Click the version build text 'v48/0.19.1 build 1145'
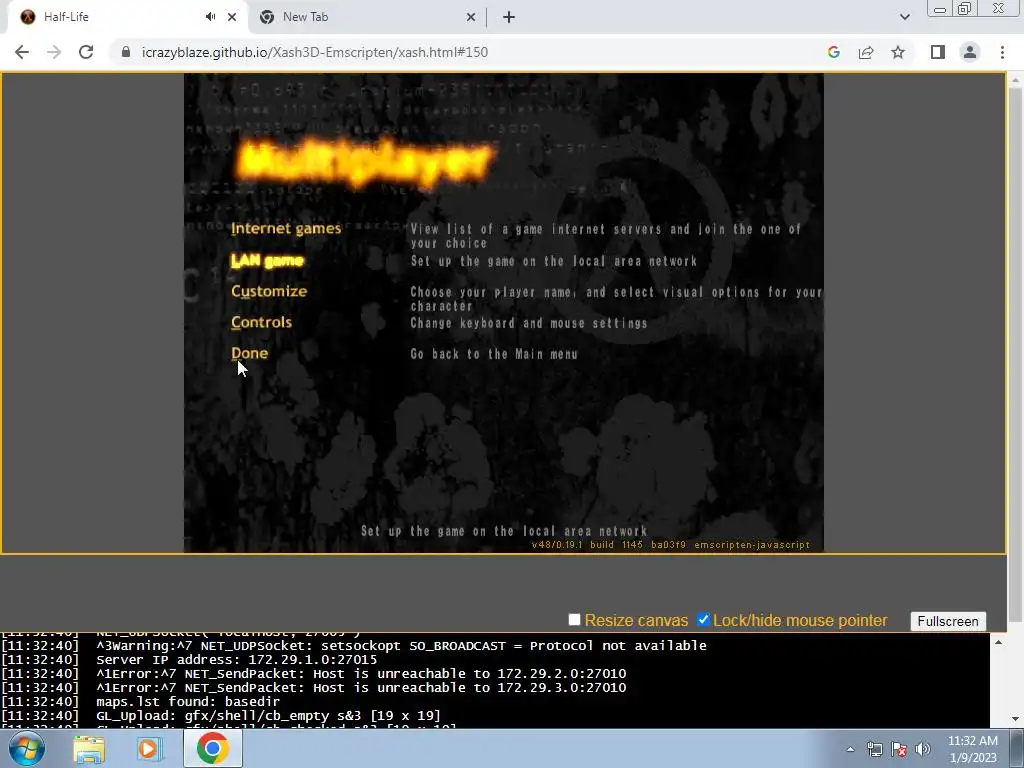The image size is (1024, 768). coord(587,545)
